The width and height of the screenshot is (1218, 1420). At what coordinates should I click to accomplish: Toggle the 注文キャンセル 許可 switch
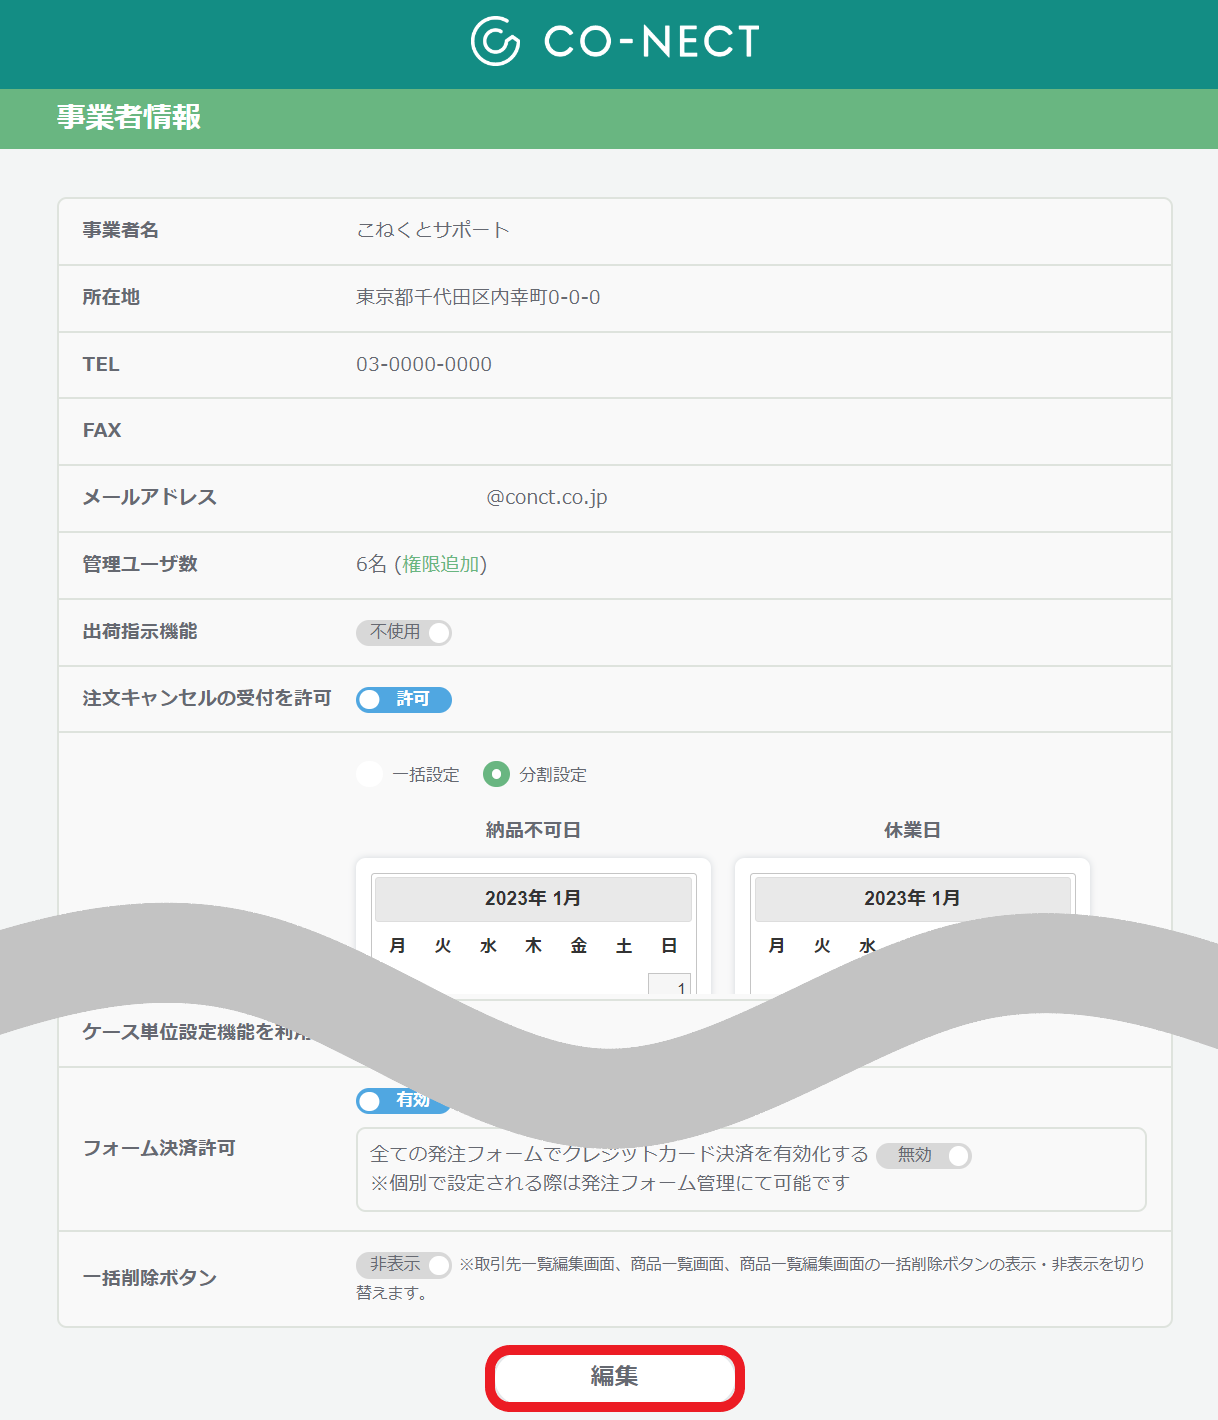[404, 699]
